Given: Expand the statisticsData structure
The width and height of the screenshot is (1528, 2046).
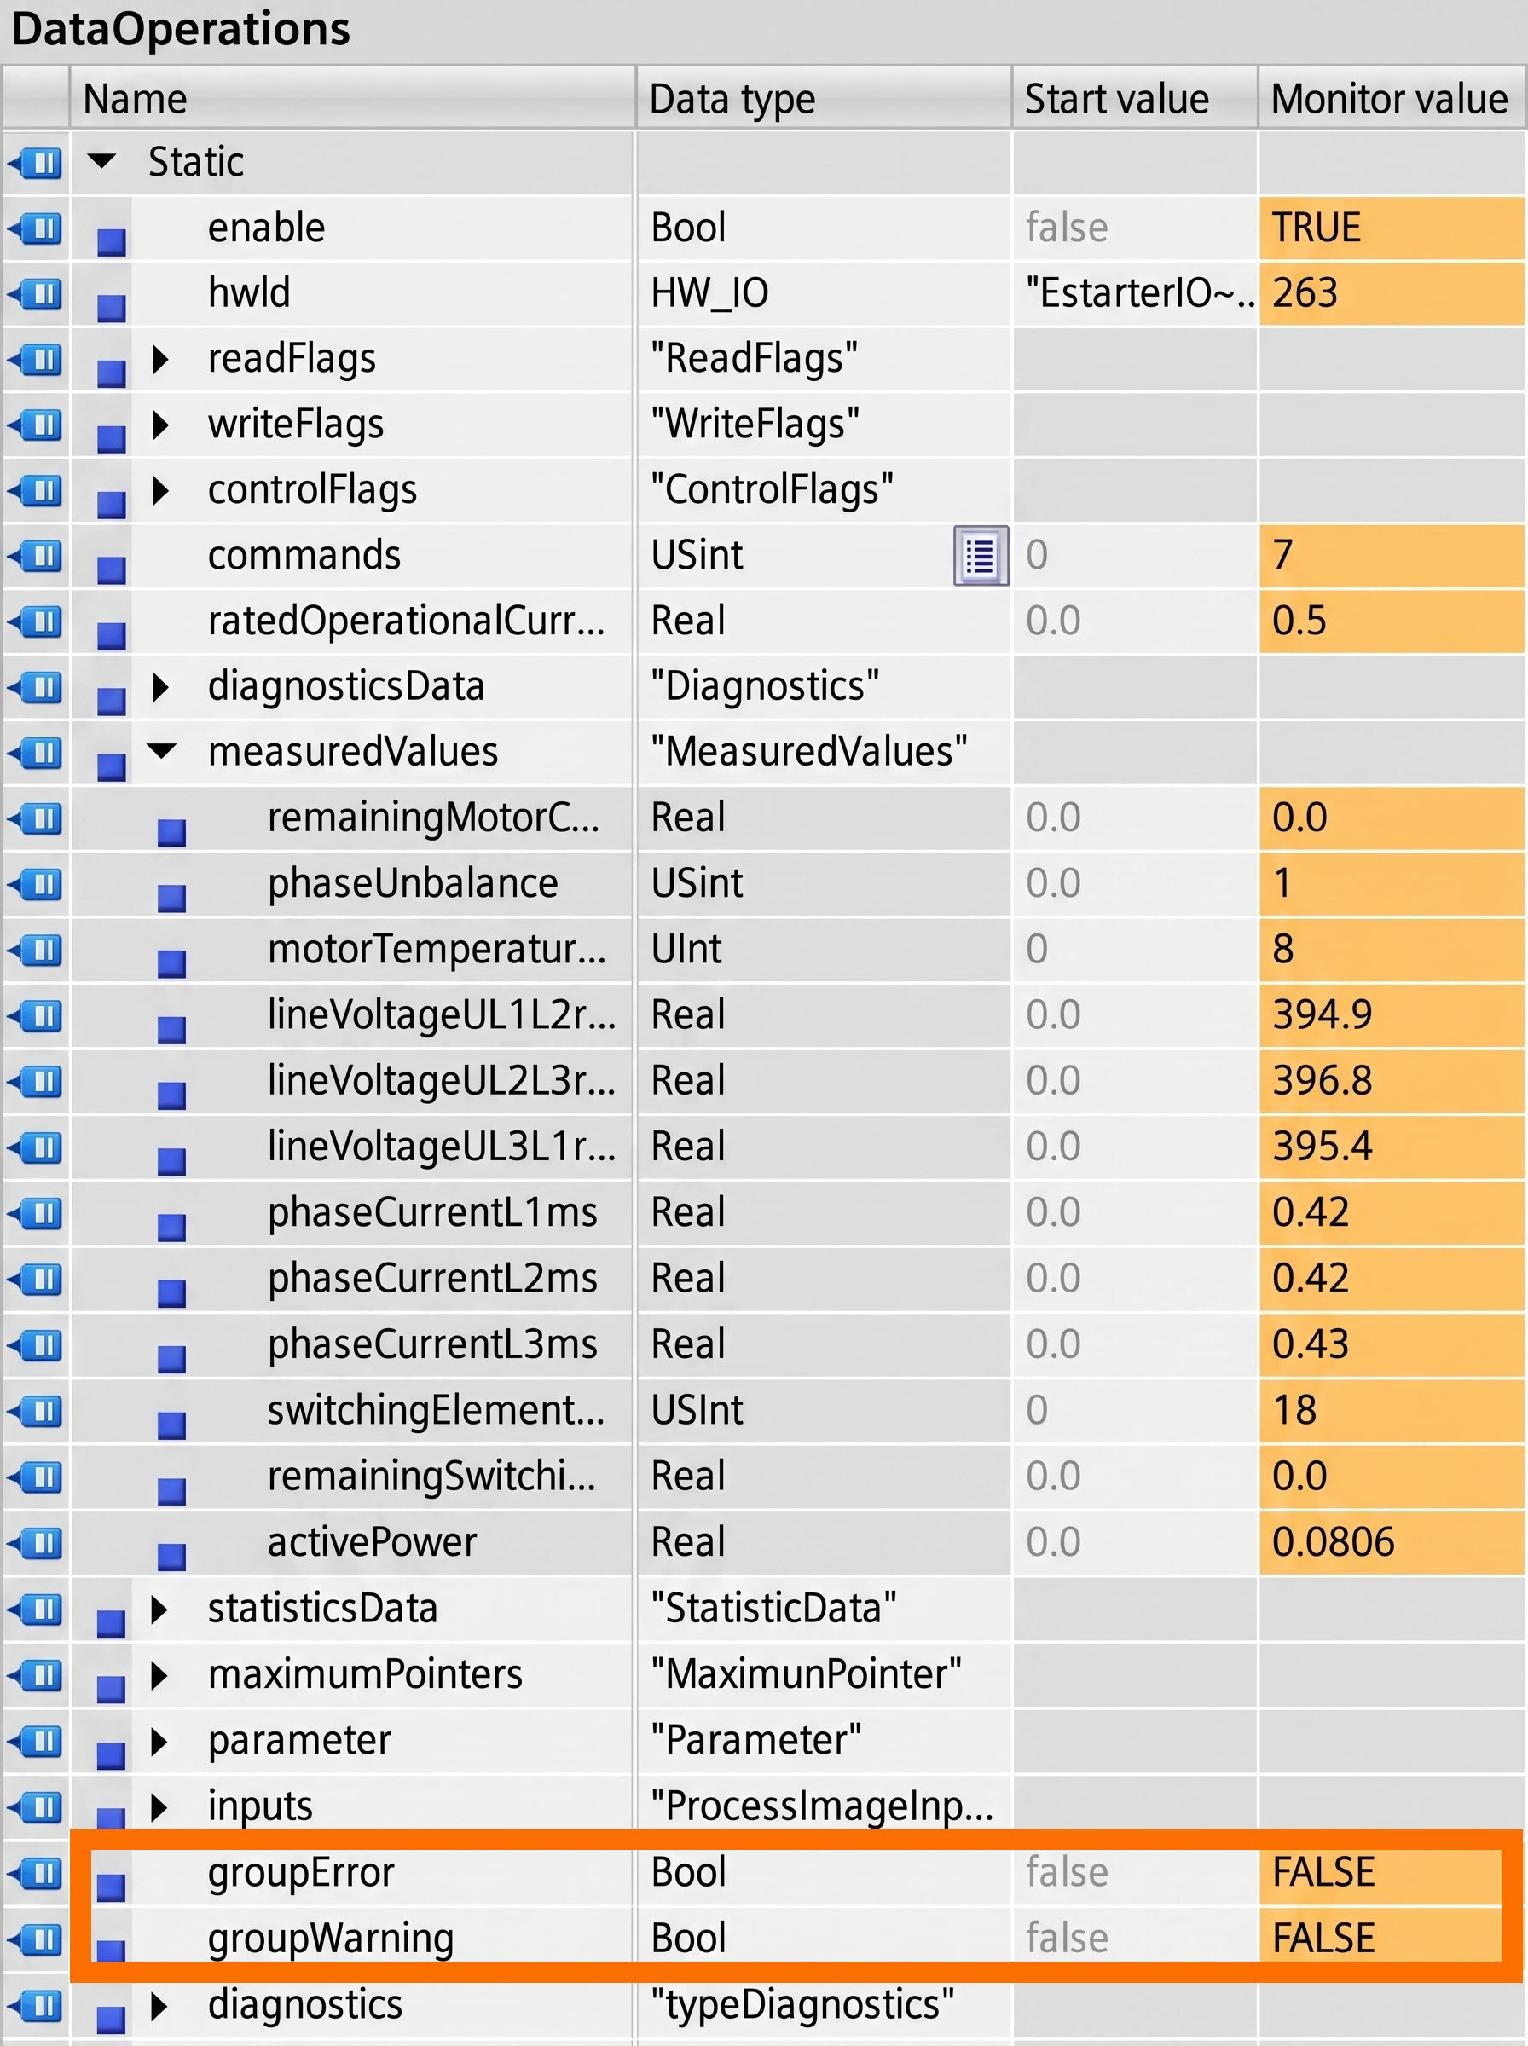Looking at the screenshot, I should pyautogui.click(x=160, y=1608).
